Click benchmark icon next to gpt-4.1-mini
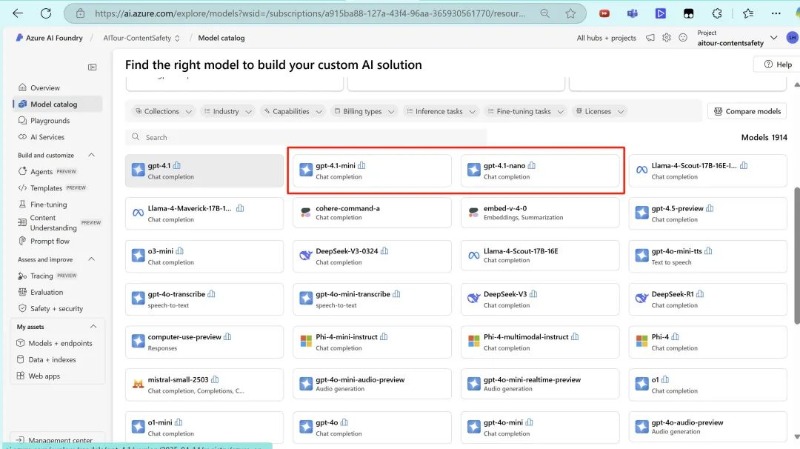 point(361,165)
